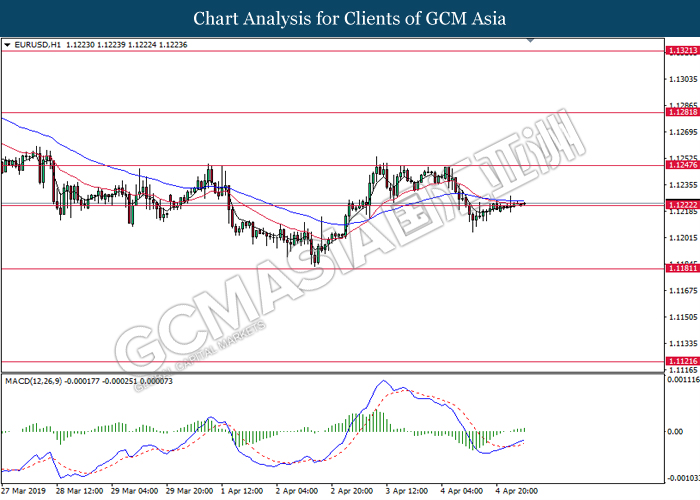The height and width of the screenshot is (500, 700).
Task: Click the 28 Mar 12:00 time label
Action: (79, 491)
